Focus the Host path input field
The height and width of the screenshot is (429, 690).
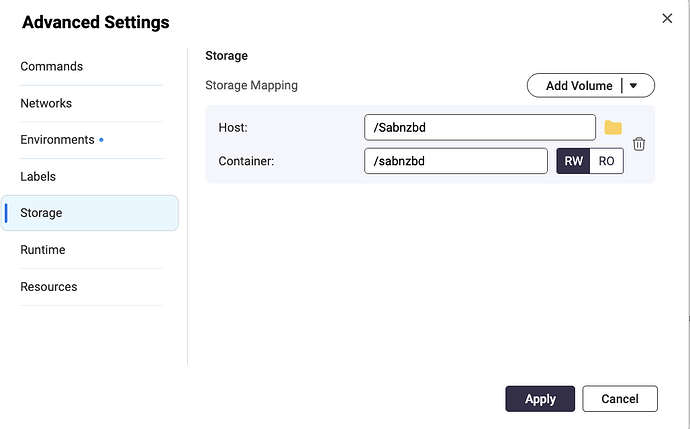(479, 127)
